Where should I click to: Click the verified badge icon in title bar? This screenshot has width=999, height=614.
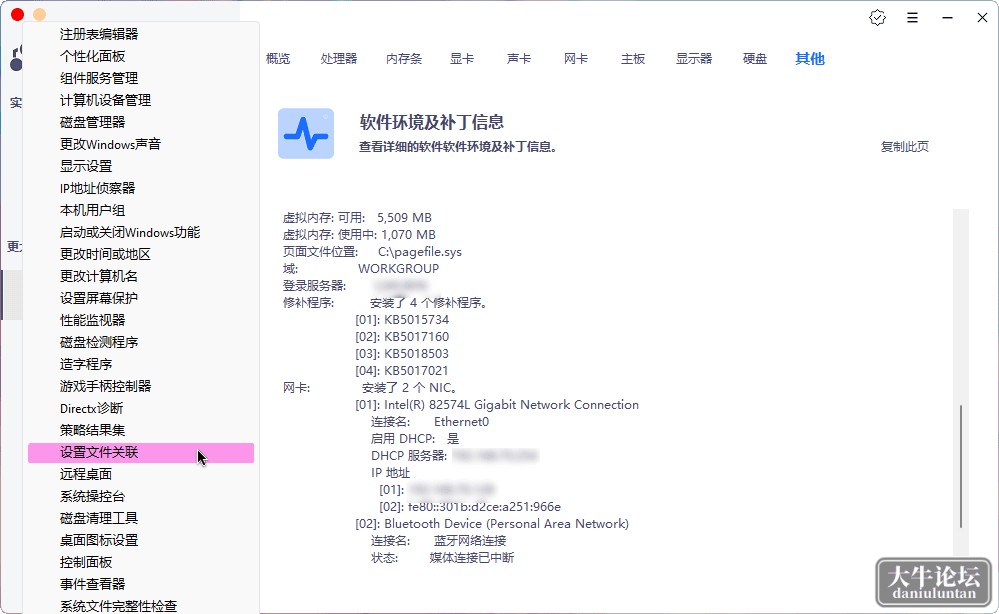click(x=877, y=18)
